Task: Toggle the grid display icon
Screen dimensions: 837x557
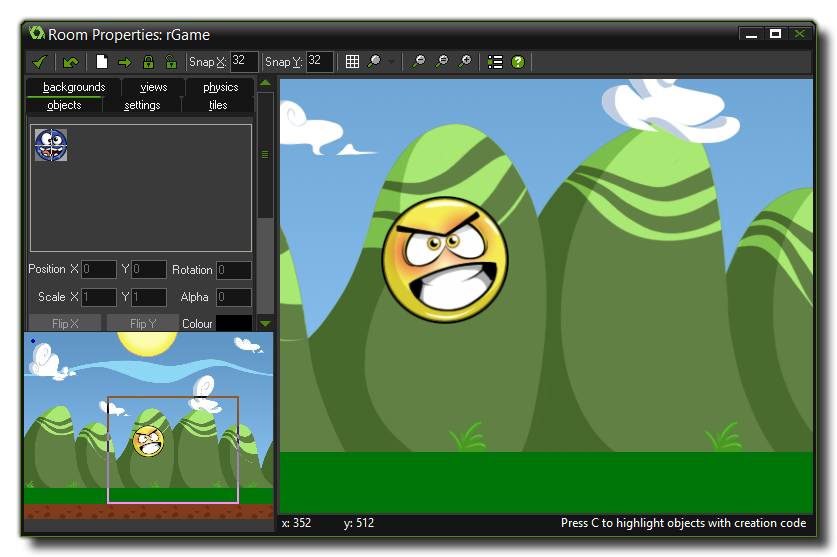Action: pyautogui.click(x=352, y=62)
